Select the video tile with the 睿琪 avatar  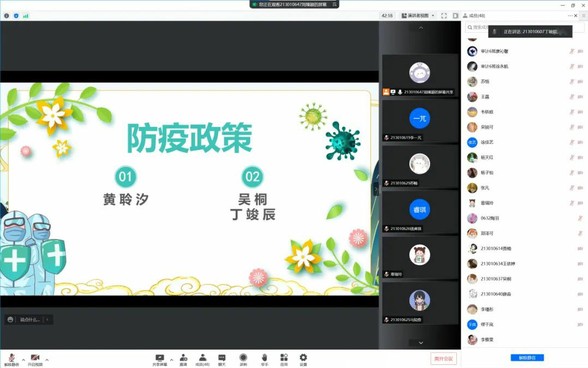[x=419, y=212]
